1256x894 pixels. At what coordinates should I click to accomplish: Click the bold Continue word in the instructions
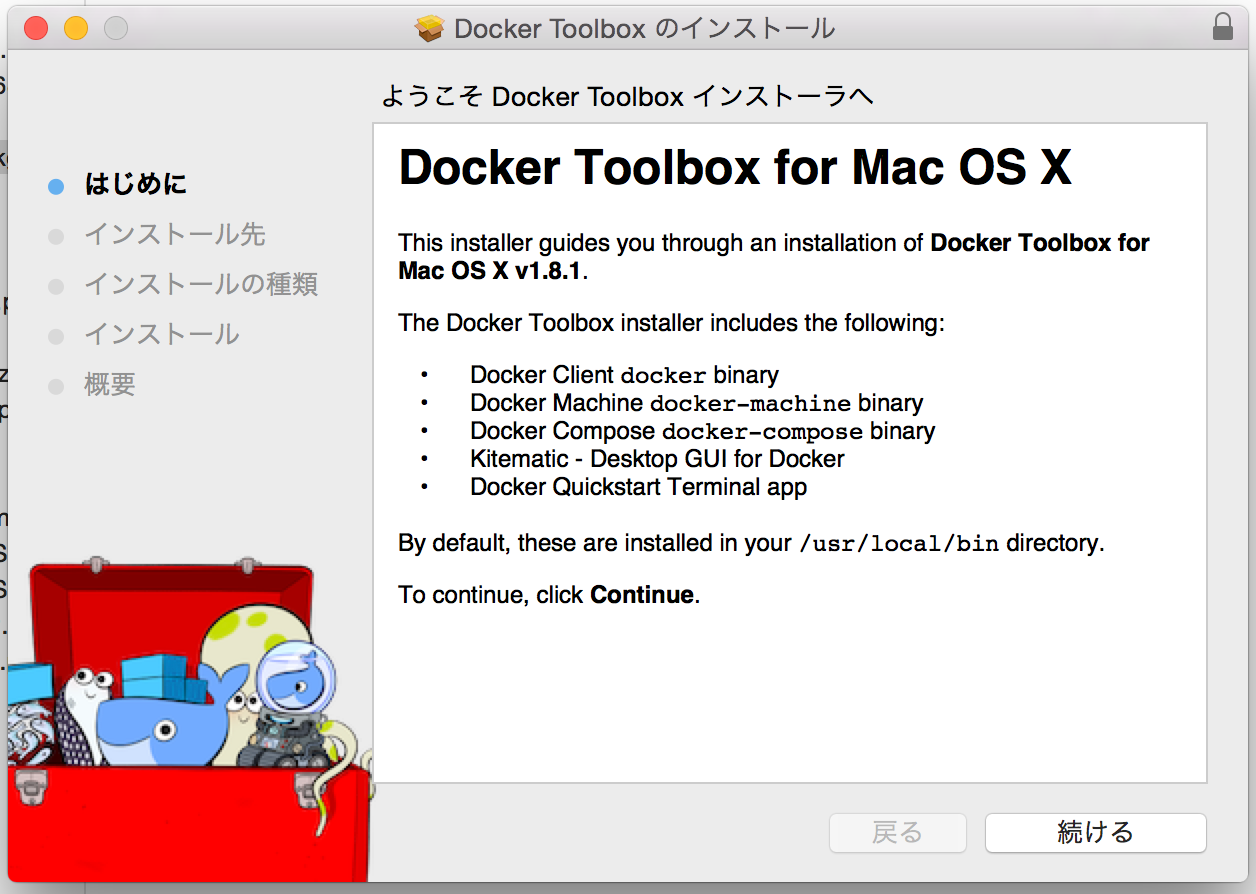point(641,594)
